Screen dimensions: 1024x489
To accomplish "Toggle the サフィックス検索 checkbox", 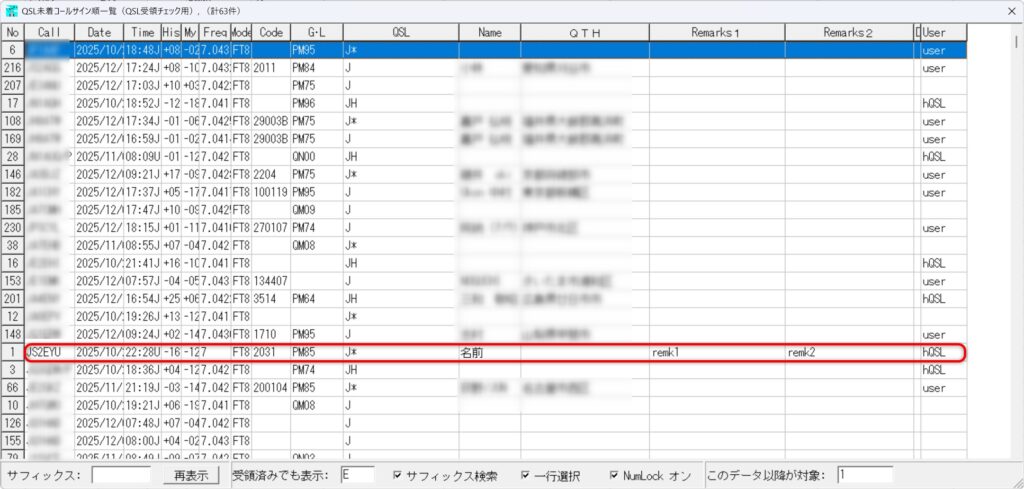I will (399, 475).
